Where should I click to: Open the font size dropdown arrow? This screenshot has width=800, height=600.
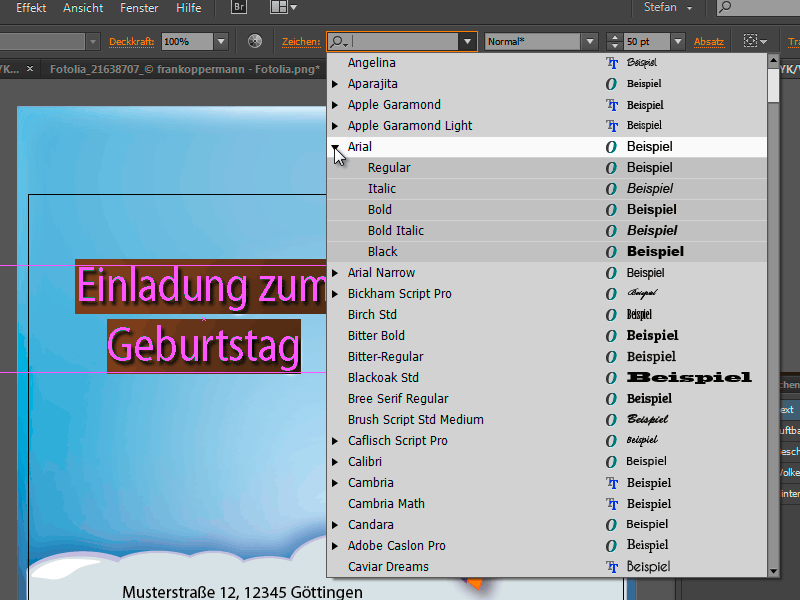tap(678, 42)
